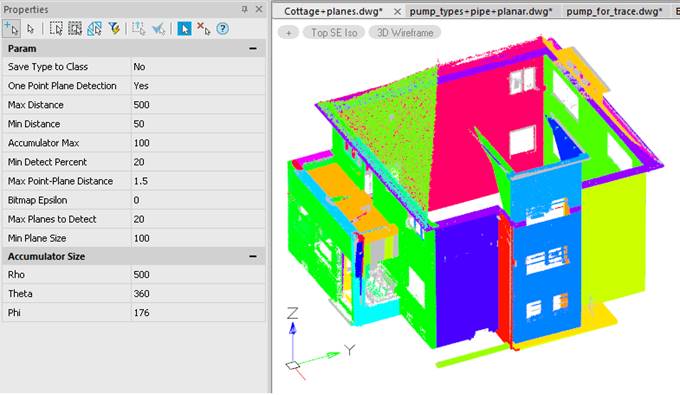This screenshot has width=680, height=395.
Task: Click Rho value 500
Action: click(x=198, y=275)
